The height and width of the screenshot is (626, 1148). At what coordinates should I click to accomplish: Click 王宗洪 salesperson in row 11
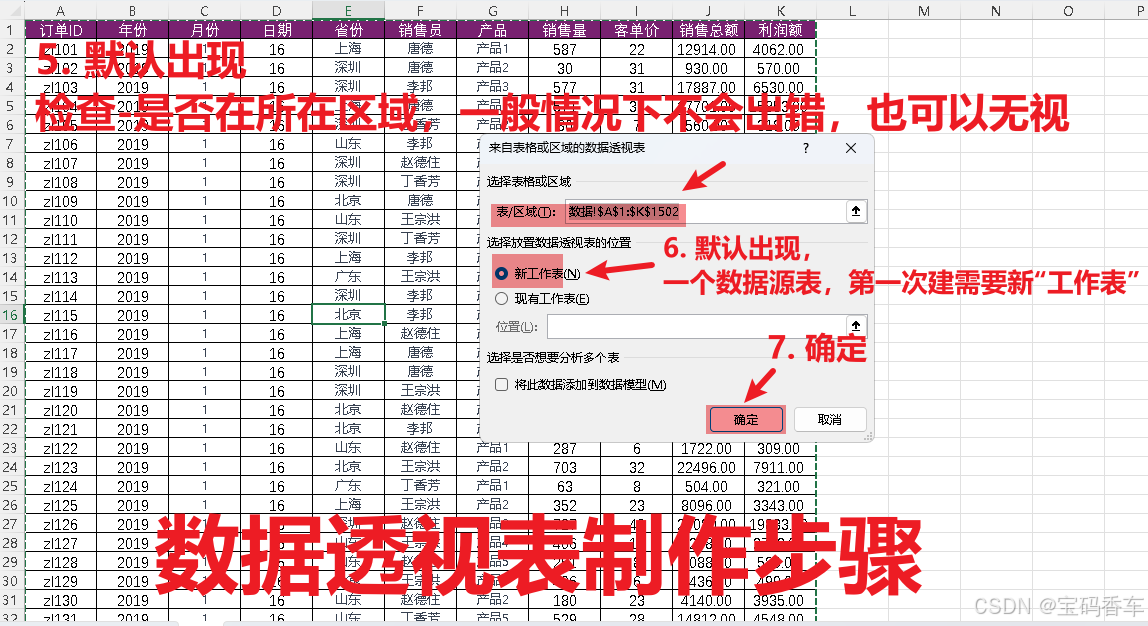pos(420,220)
